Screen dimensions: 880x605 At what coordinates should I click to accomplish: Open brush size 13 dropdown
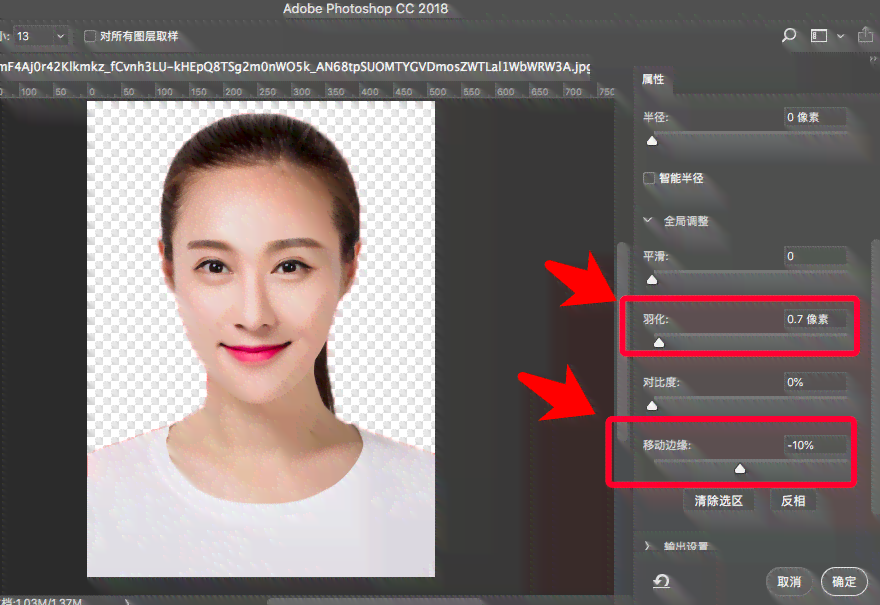click(60, 36)
